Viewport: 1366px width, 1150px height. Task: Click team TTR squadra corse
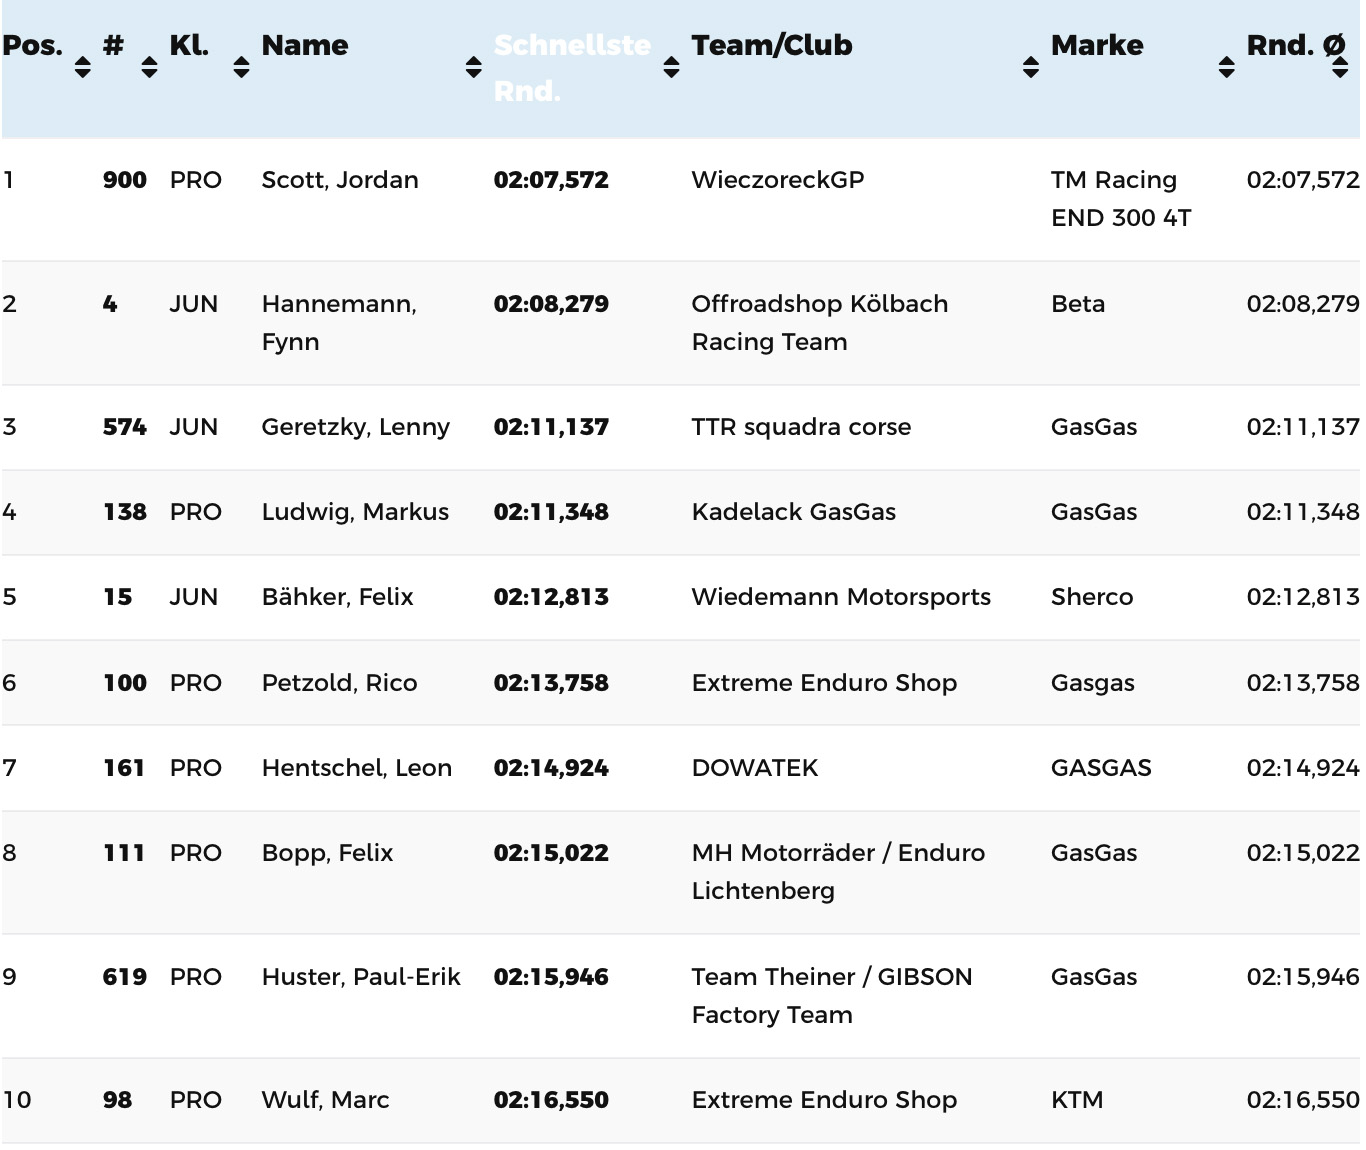[801, 427]
